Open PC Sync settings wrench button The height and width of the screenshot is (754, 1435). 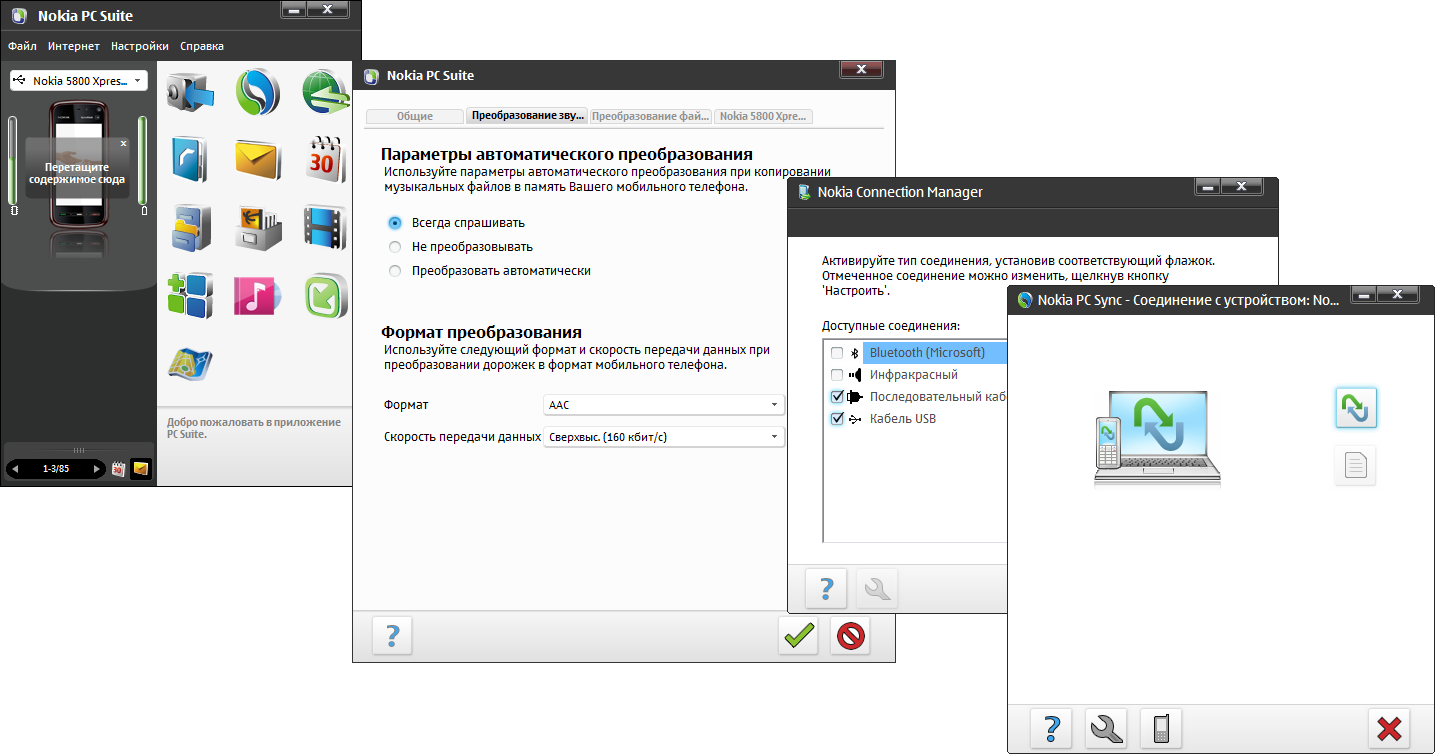1106,727
